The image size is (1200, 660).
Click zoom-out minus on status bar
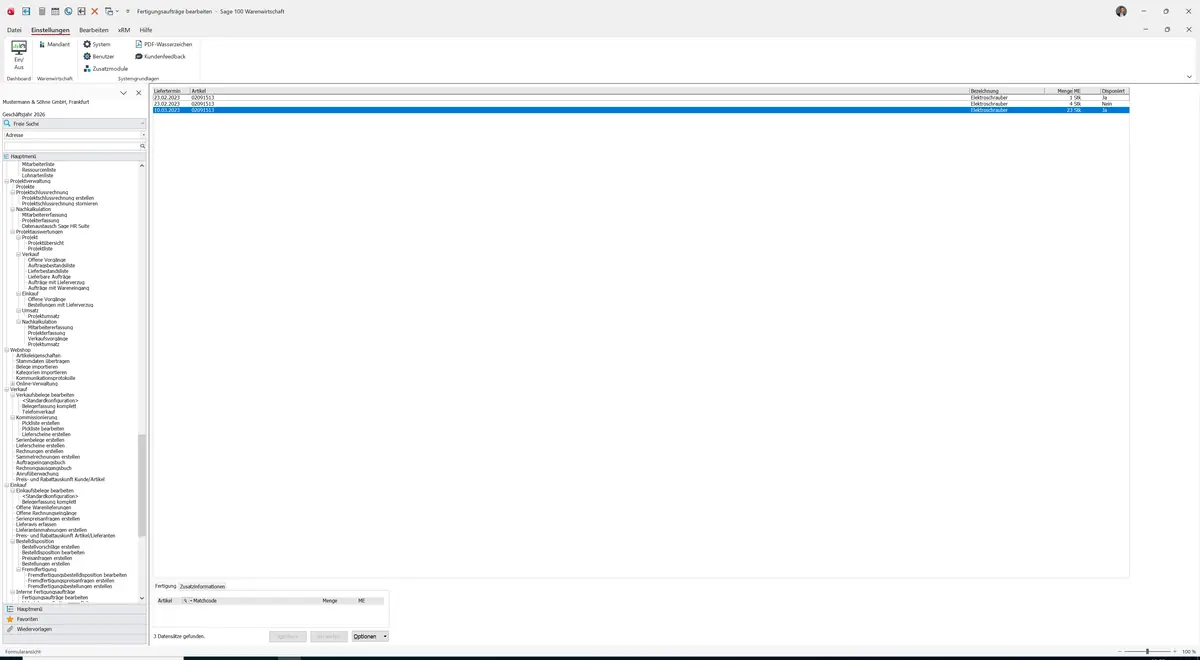[x=1119, y=651]
